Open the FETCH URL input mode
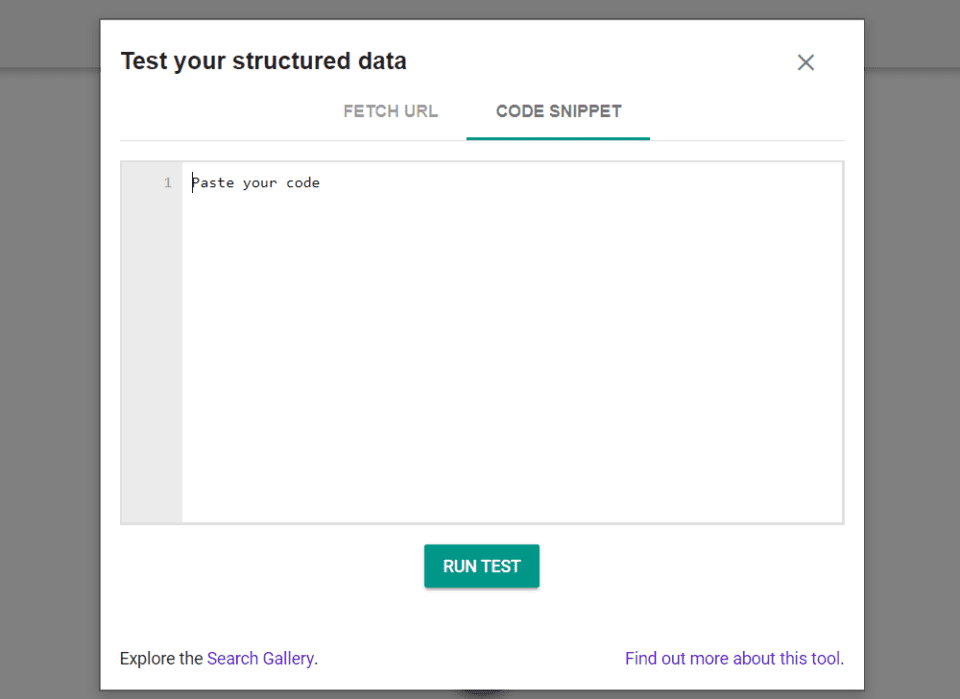Viewport: 960px width, 699px height. [390, 111]
